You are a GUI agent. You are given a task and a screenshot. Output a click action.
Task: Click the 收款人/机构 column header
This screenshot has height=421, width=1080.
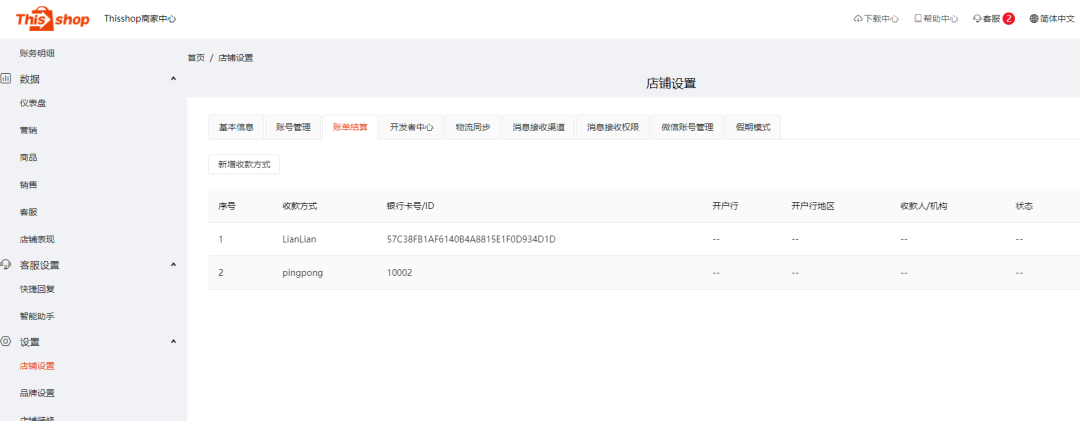pyautogui.click(x=924, y=206)
